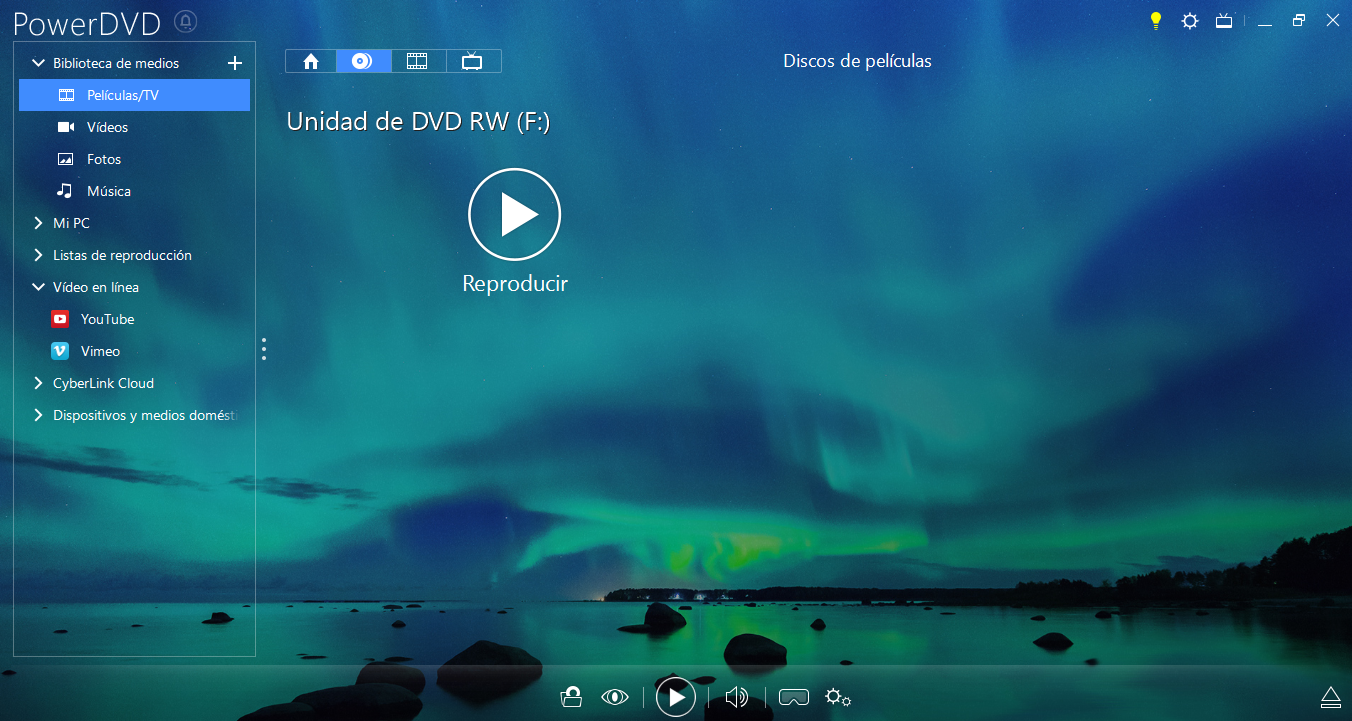The height and width of the screenshot is (721, 1352).
Task: Click the sidebar resize handle dots
Action: pyautogui.click(x=264, y=348)
